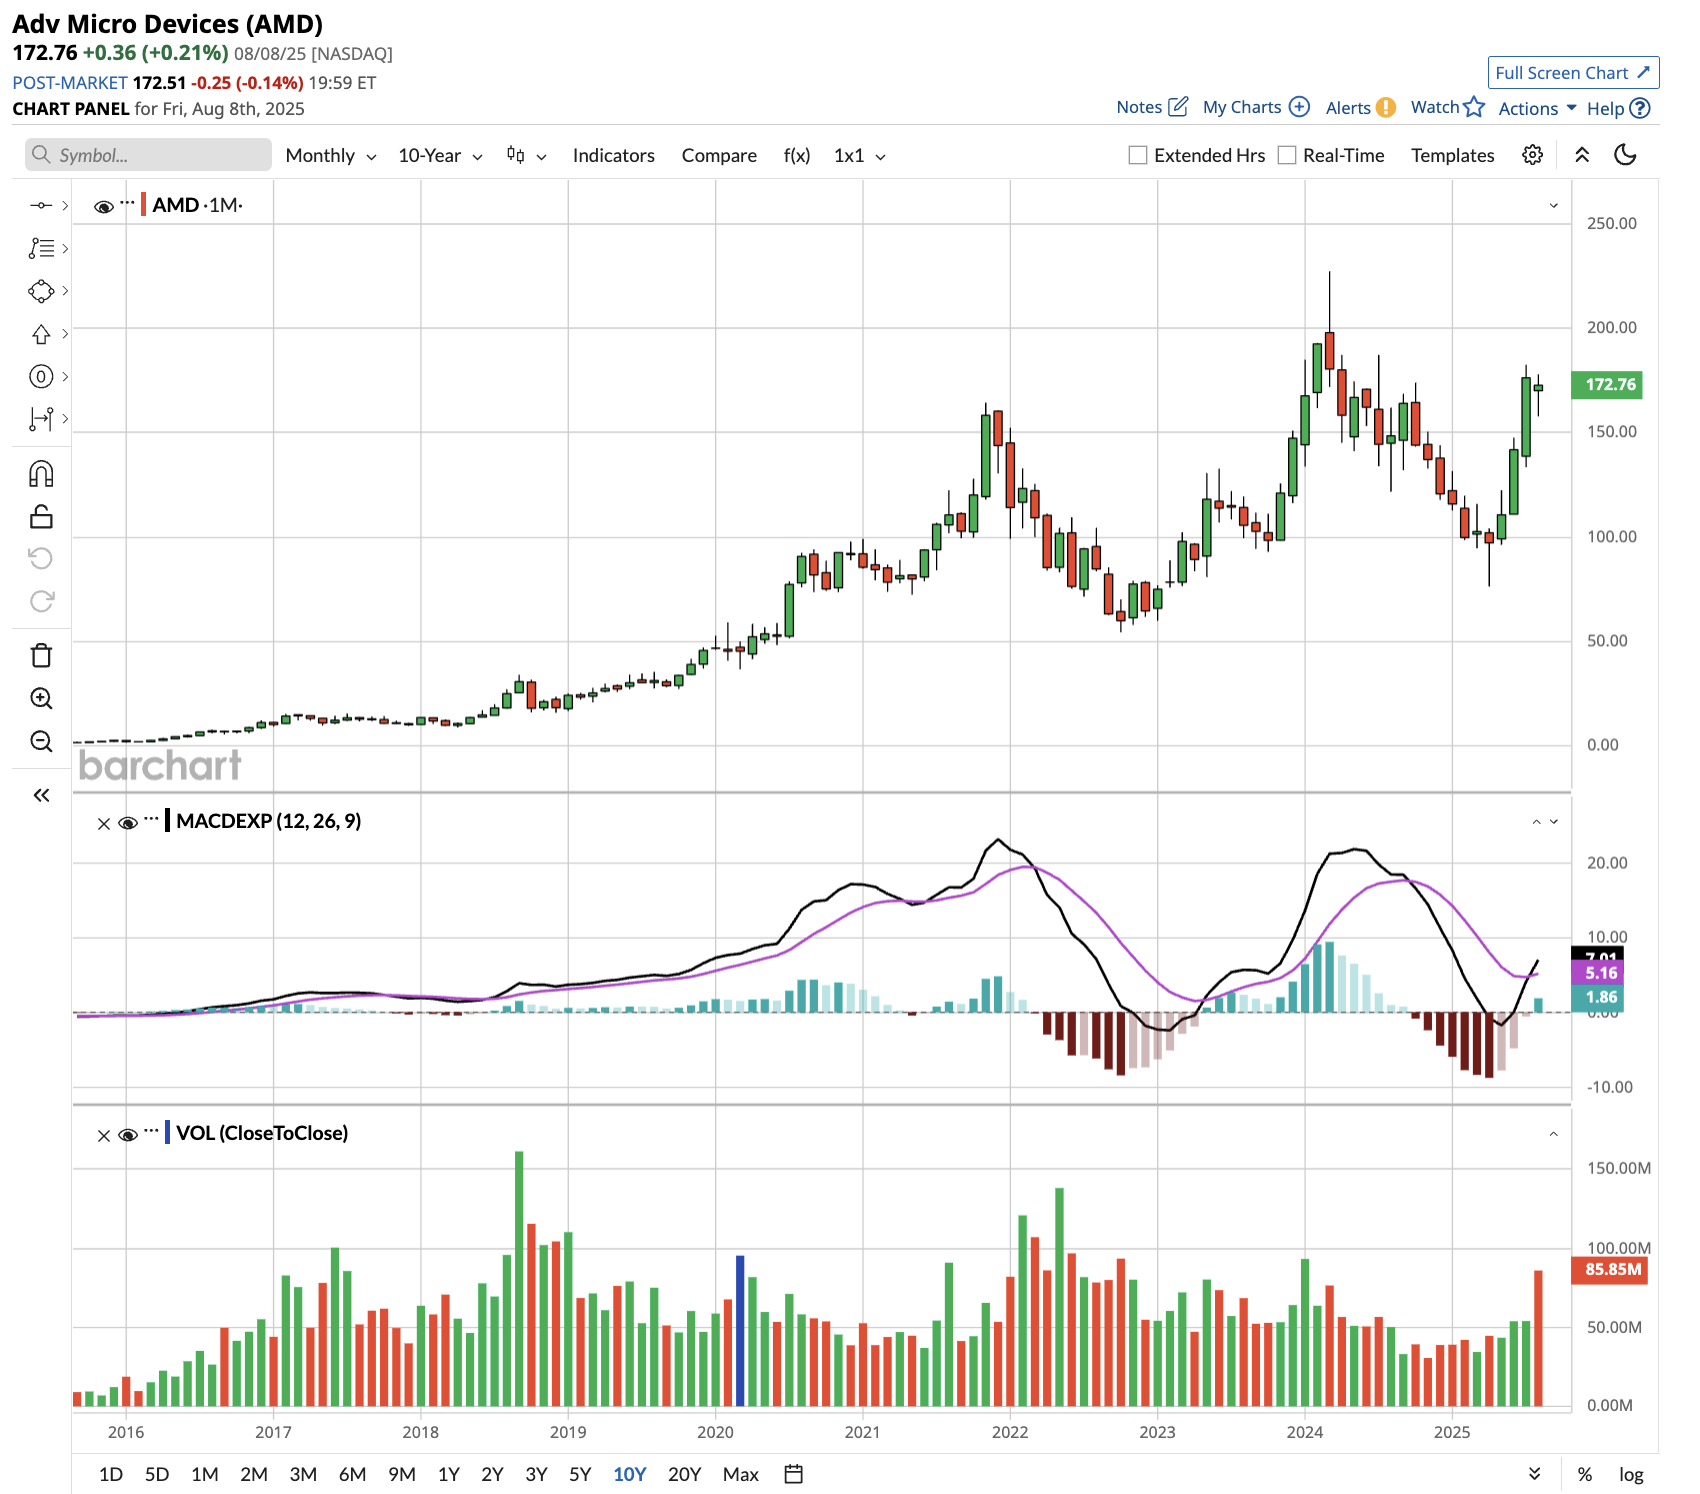Click the Help question mark icon
Screen dimensions: 1700x1494
coord(1639,108)
